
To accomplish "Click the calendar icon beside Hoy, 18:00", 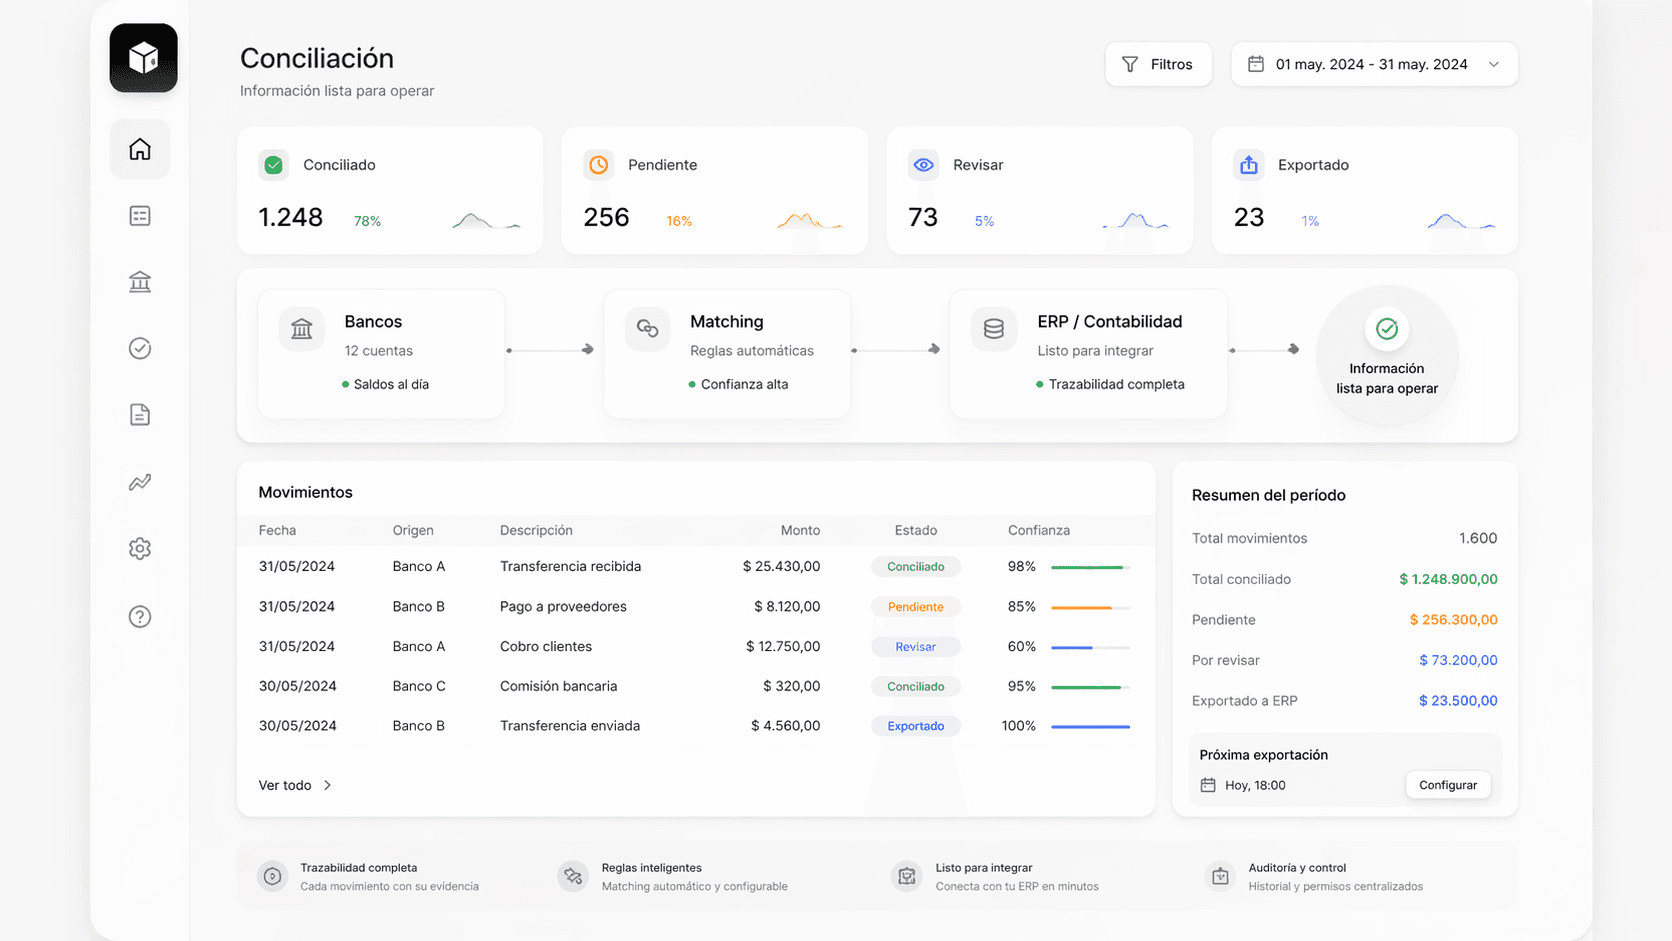I will (1208, 785).
